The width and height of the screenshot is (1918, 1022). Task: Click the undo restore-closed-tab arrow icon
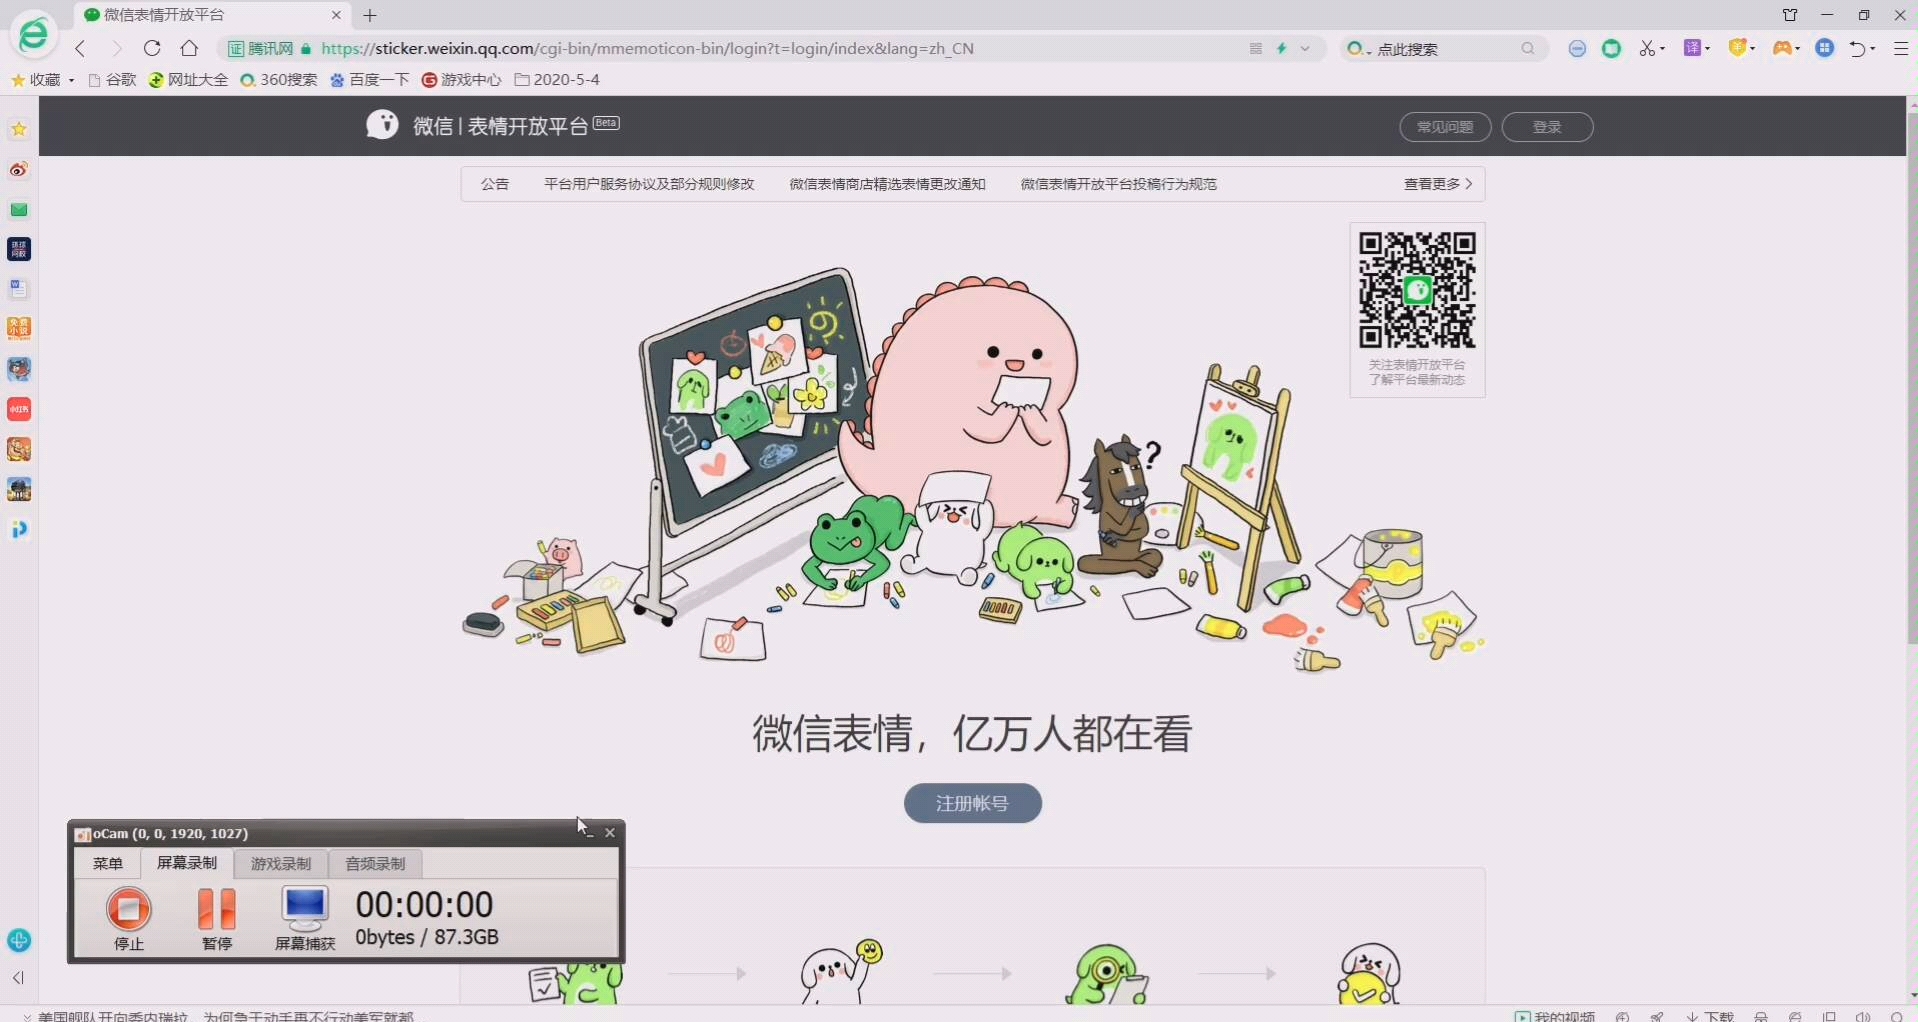(x=1858, y=48)
